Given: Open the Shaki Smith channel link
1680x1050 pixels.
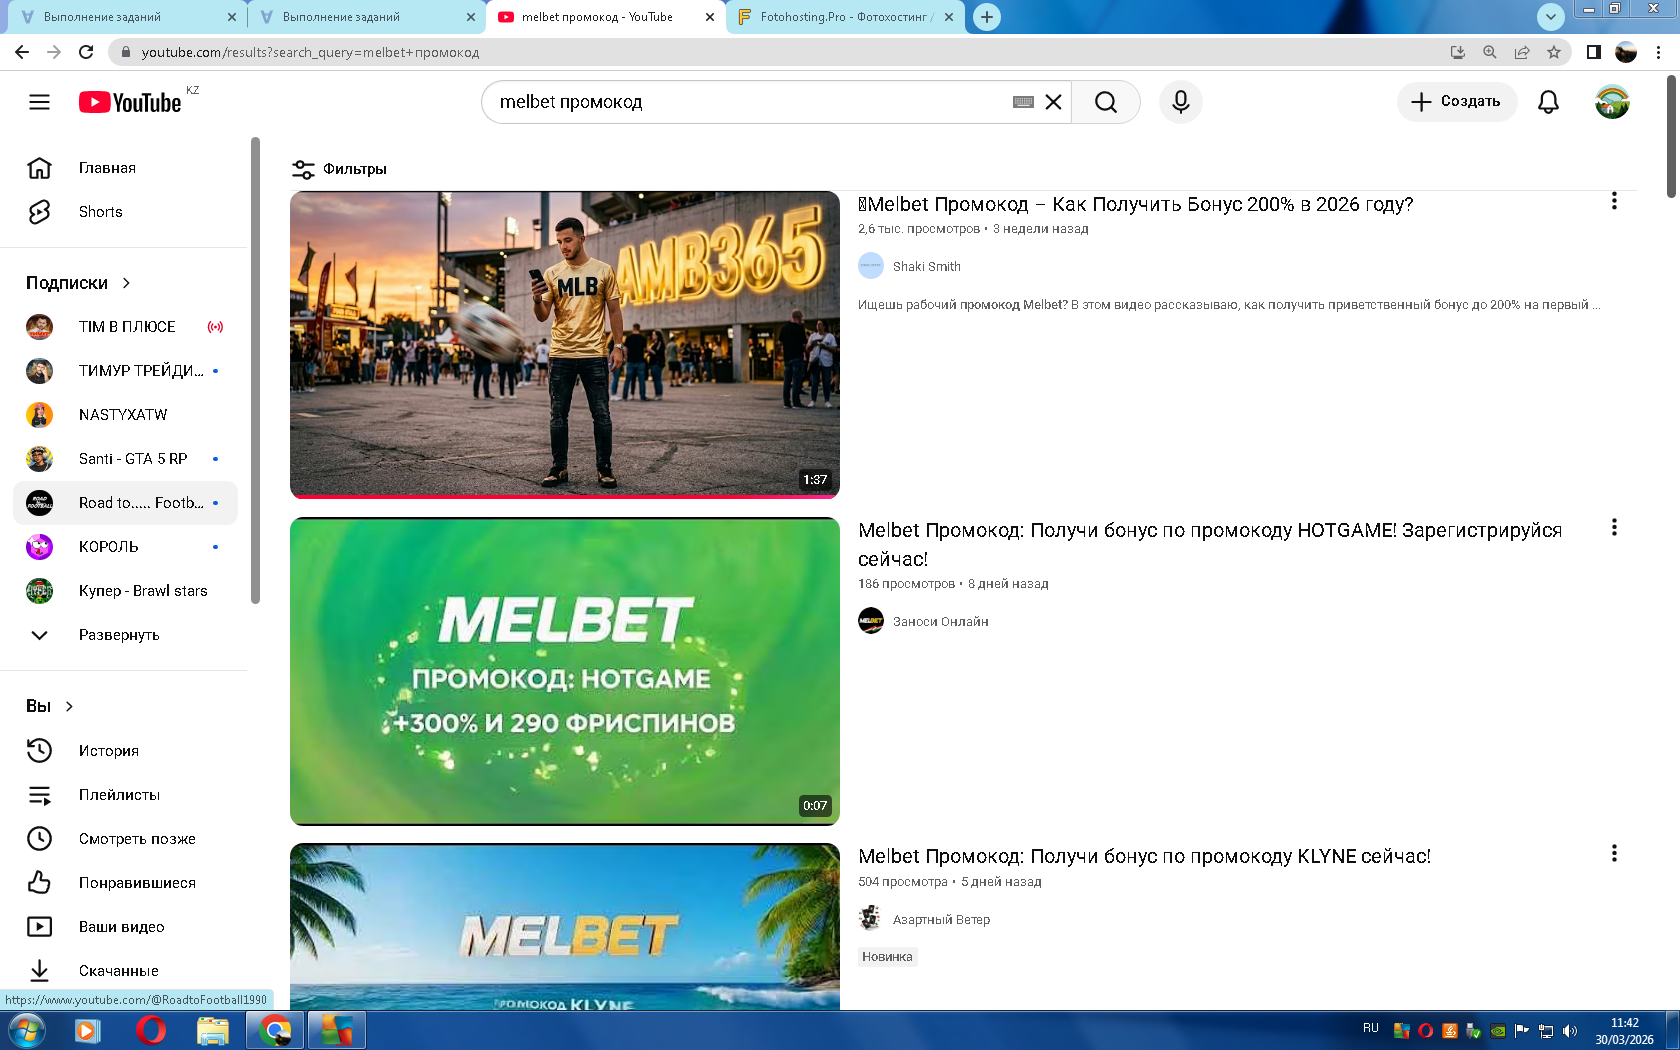Looking at the screenshot, I should click(926, 267).
